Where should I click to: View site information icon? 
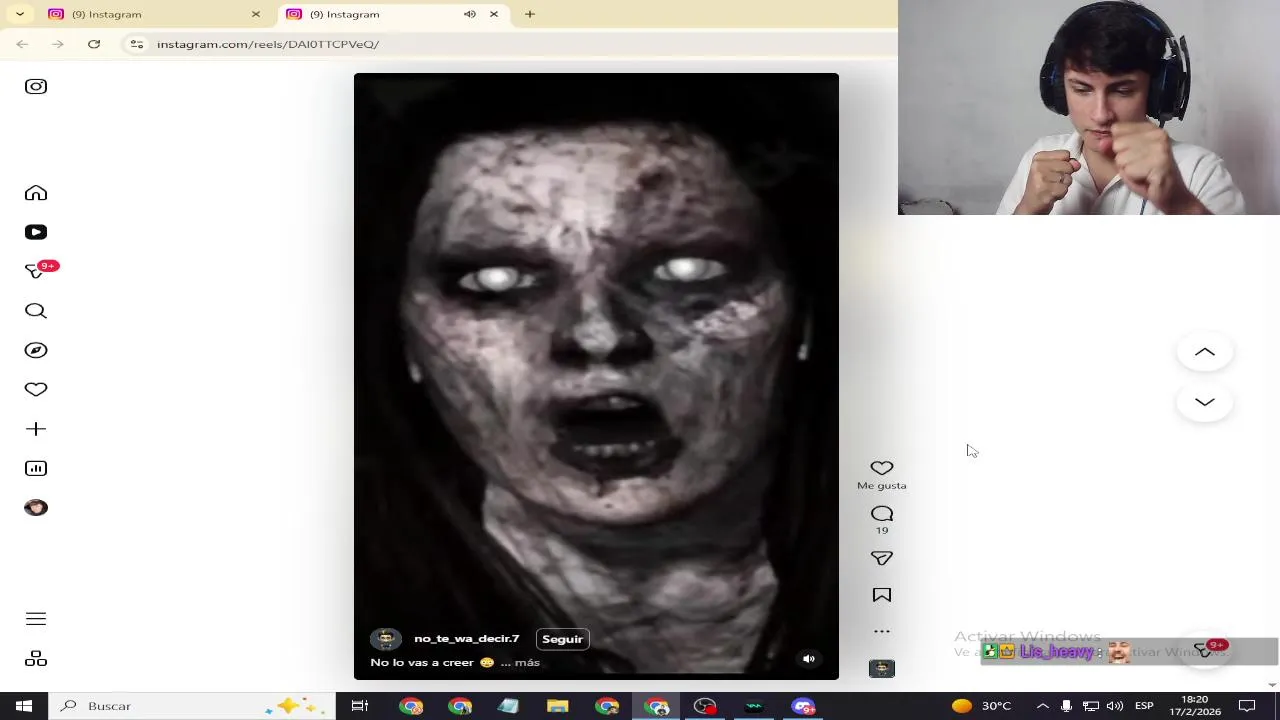tap(137, 44)
